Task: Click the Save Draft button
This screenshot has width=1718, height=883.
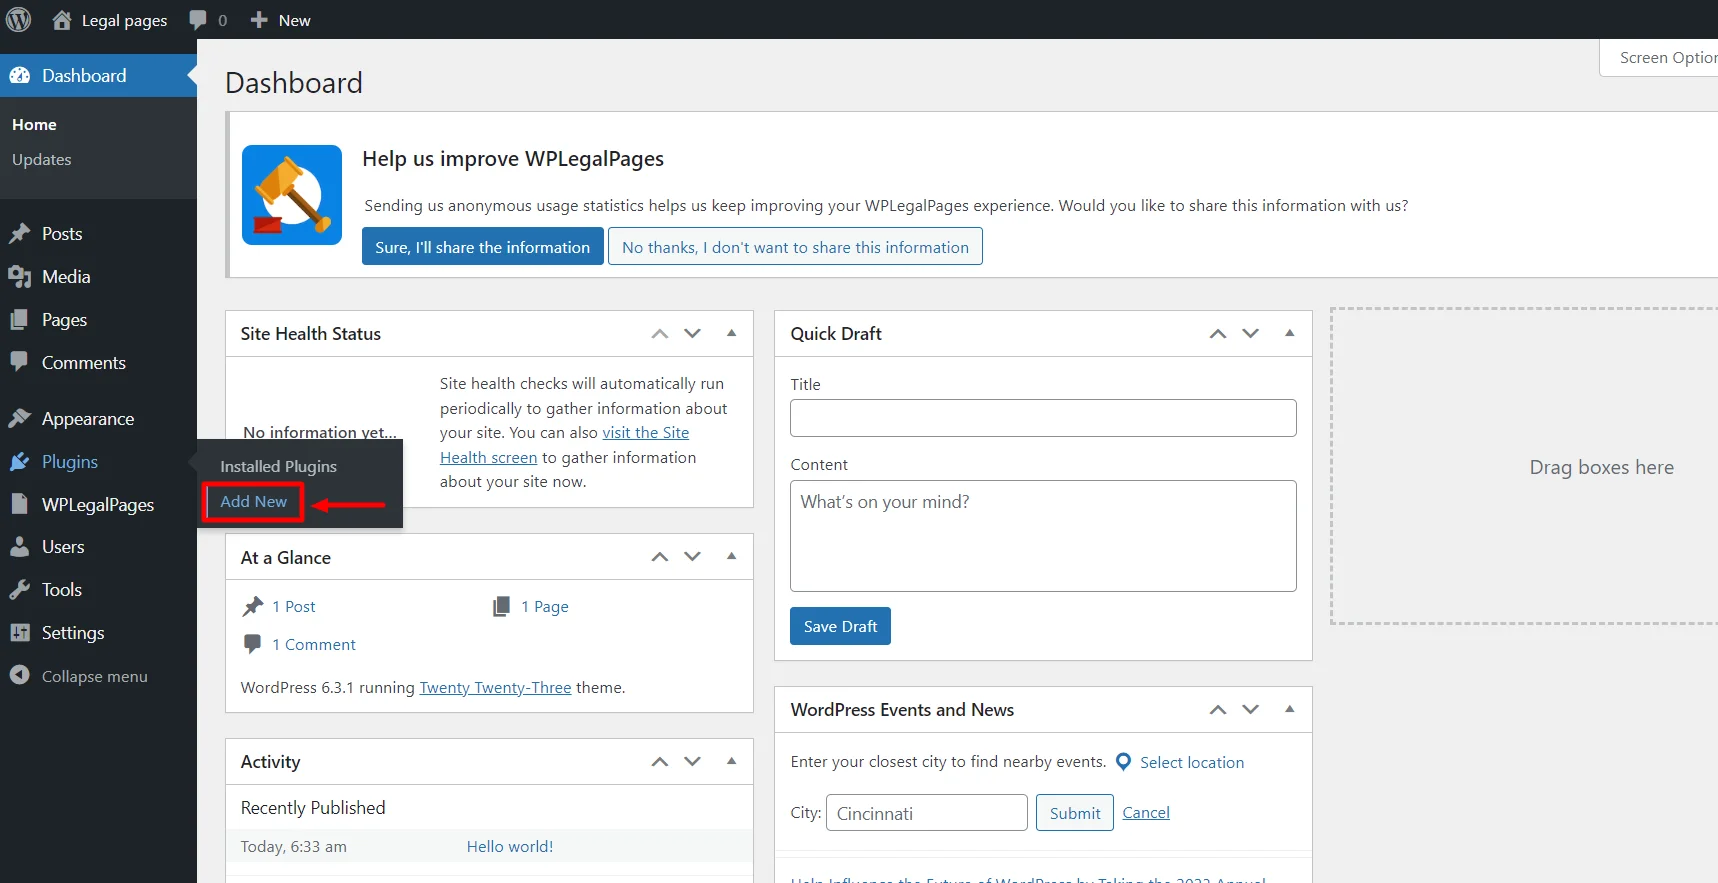Action: 840,626
